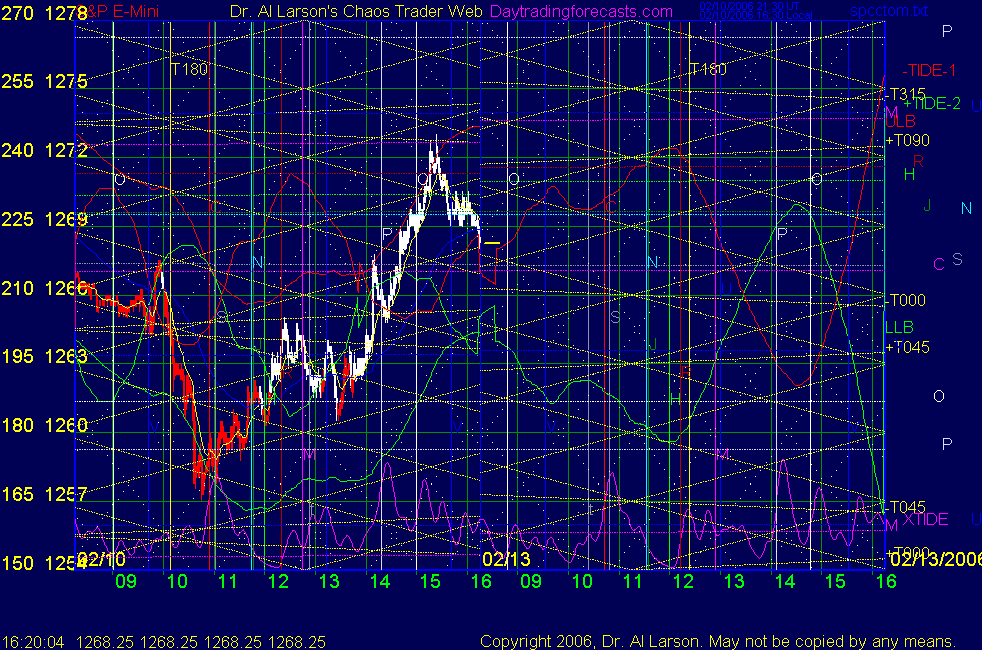Click the XTIDE legend label
The width and height of the screenshot is (982, 650).
click(x=925, y=519)
